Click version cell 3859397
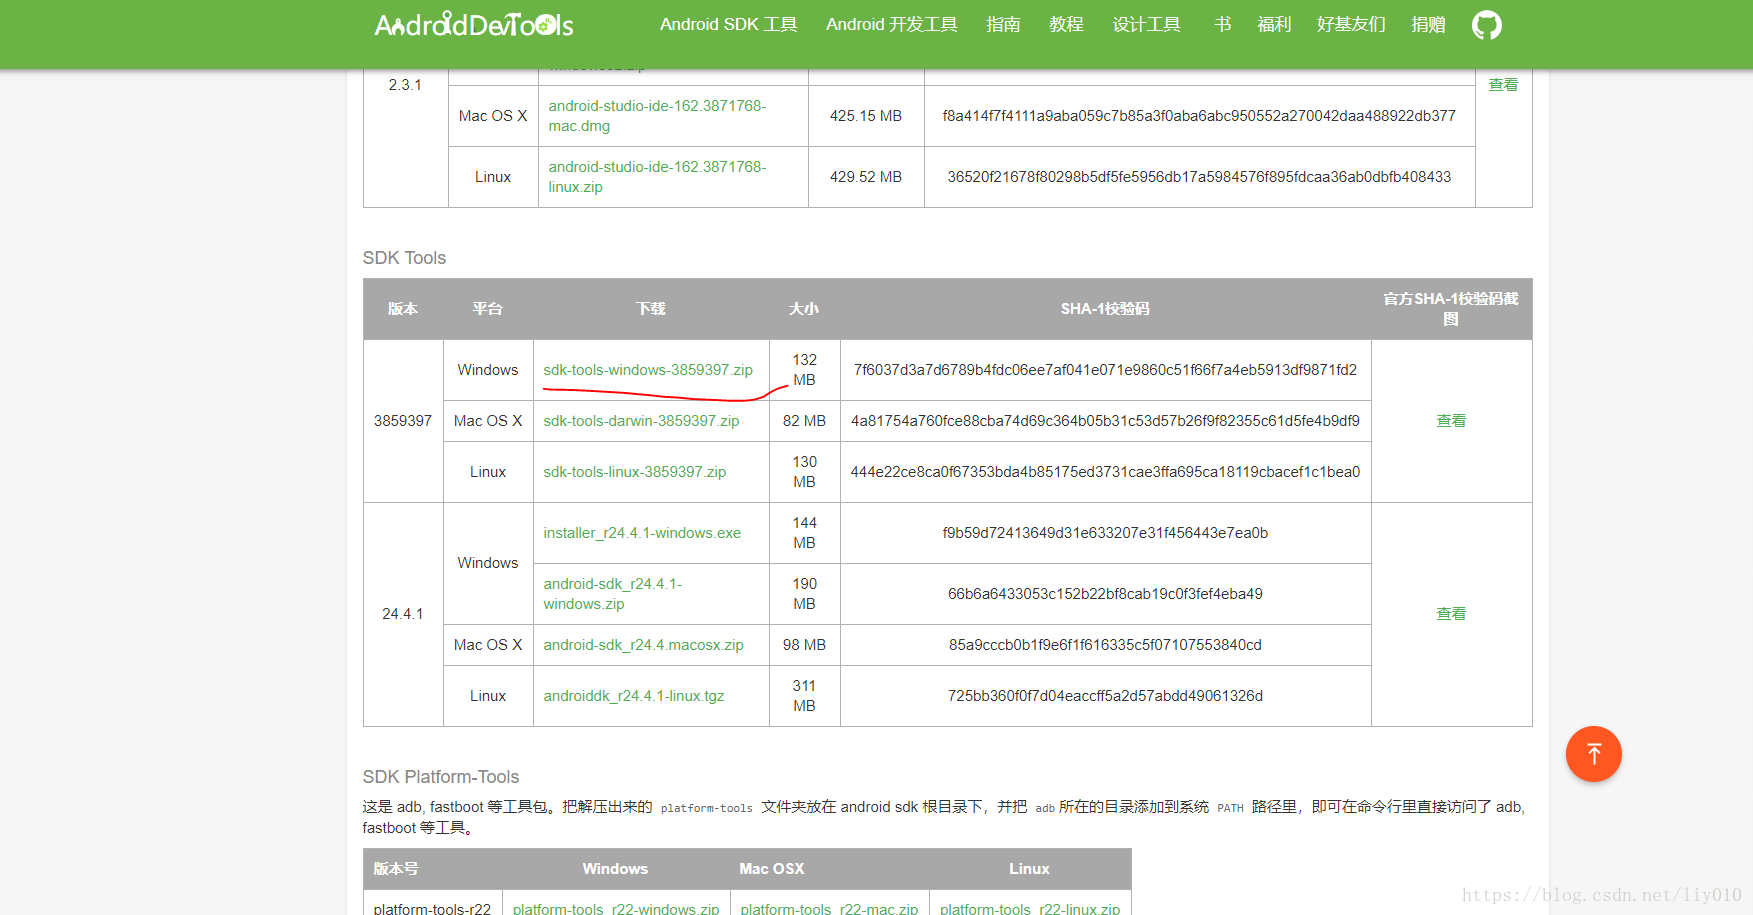The width and height of the screenshot is (1753, 915). [x=403, y=421]
